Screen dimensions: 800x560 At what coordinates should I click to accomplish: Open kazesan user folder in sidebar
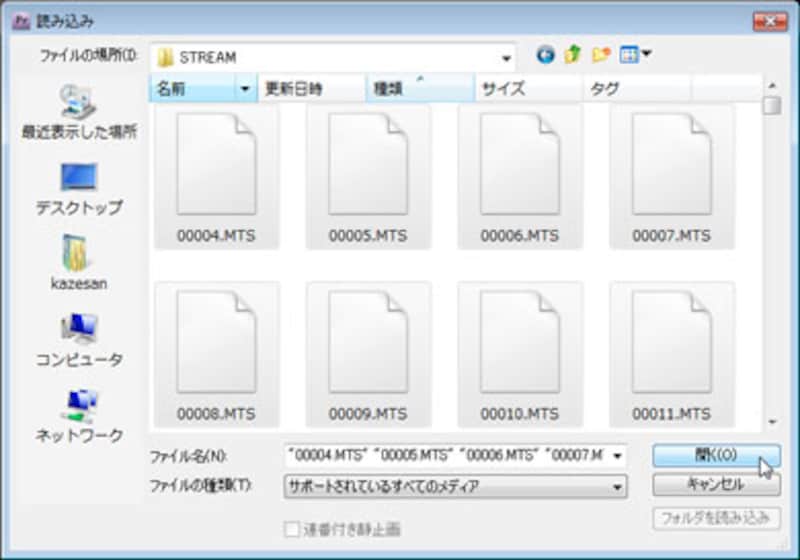[79, 263]
